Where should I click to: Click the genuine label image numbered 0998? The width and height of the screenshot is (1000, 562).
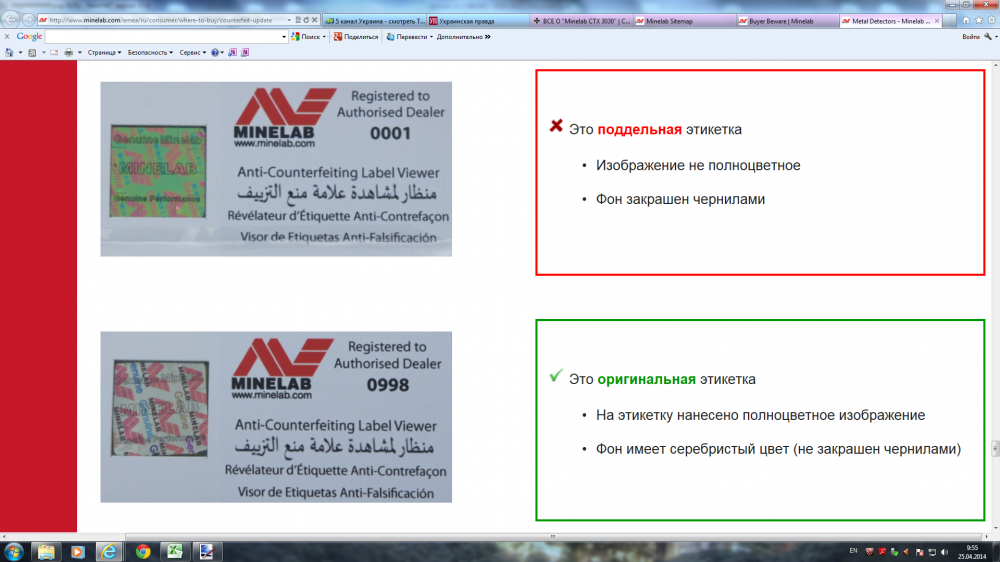click(x=276, y=417)
